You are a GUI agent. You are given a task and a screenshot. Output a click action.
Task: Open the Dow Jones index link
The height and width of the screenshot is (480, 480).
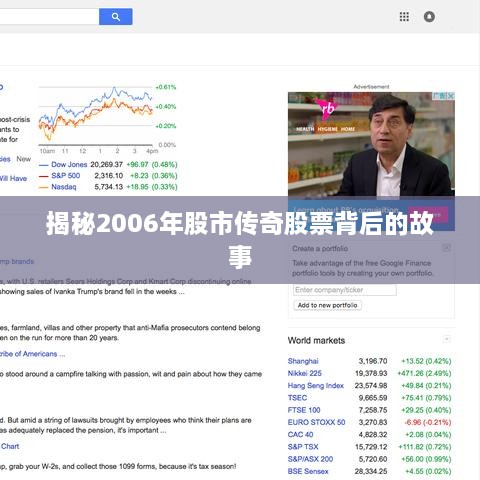pos(69,164)
